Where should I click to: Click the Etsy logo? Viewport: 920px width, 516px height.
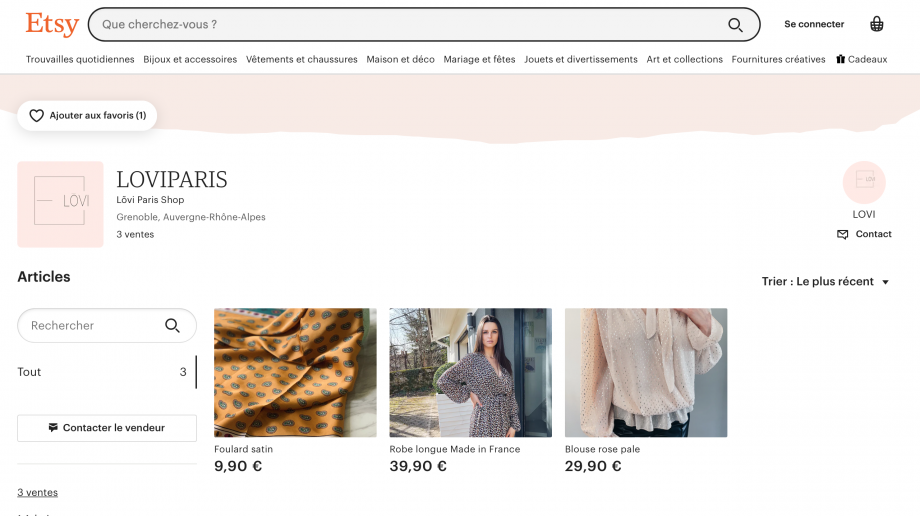52,25
